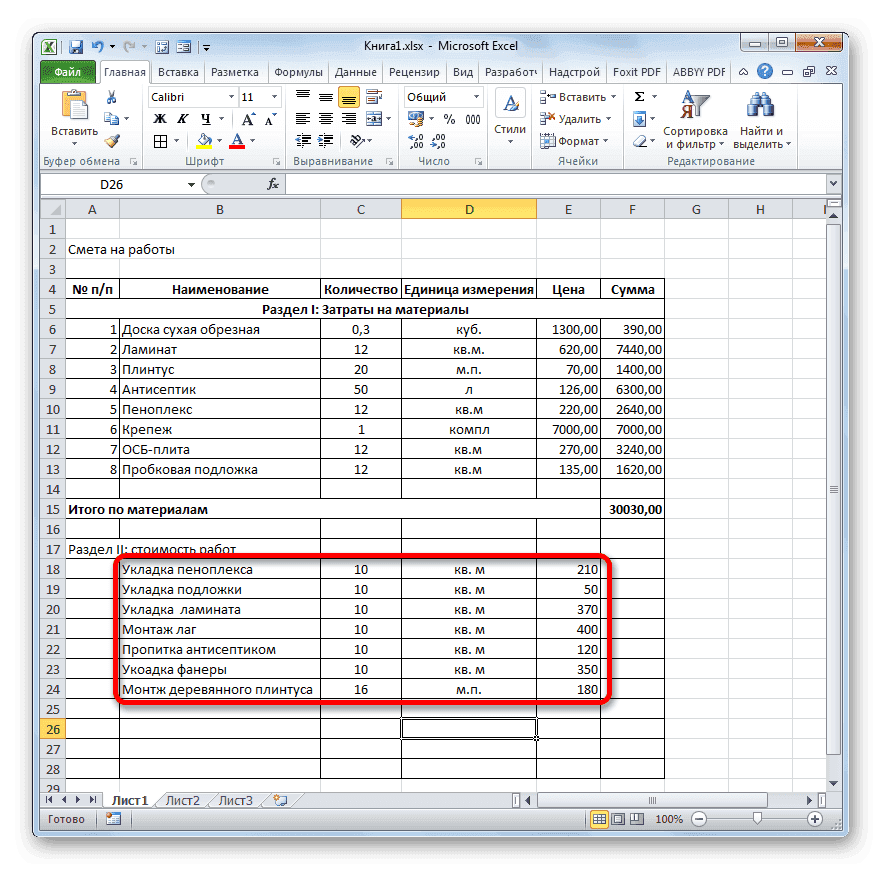Click the AutoSum Σ icon

click(x=639, y=97)
